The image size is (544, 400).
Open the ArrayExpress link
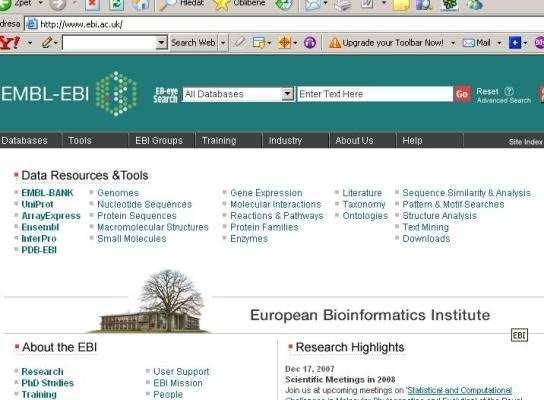point(51,215)
